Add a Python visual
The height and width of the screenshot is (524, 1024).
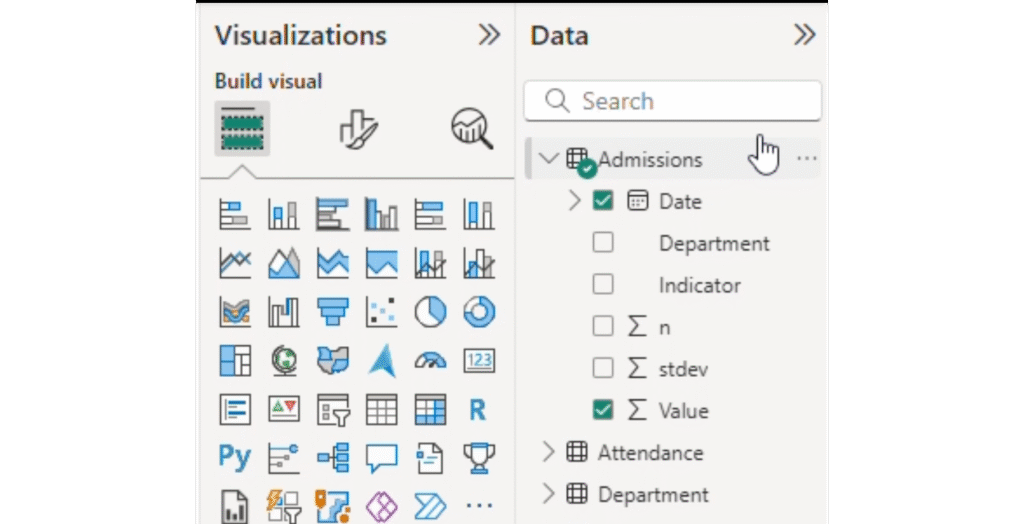(x=234, y=458)
